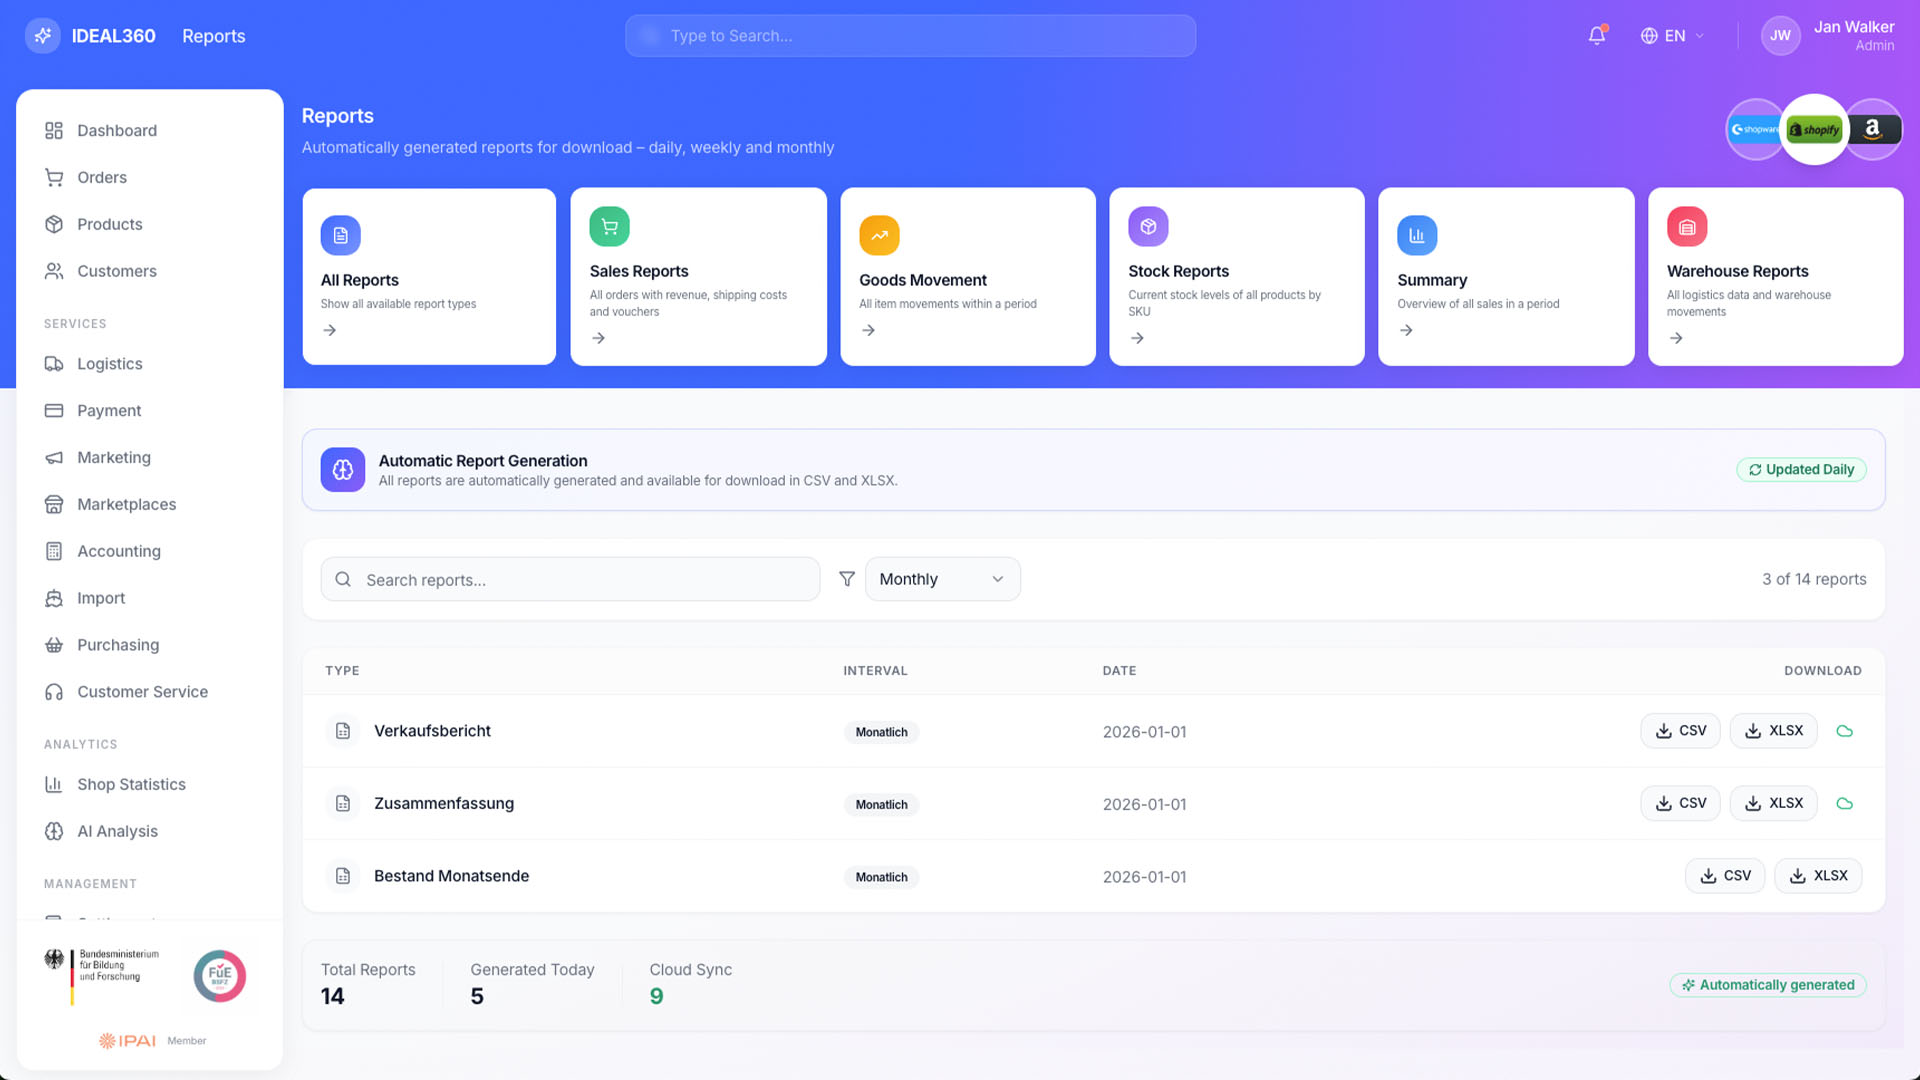Open the Stock Reports card
The height and width of the screenshot is (1080, 1920).
pos(1236,277)
